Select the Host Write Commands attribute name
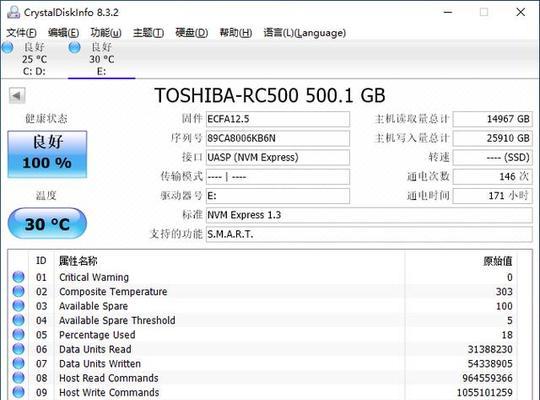 pos(109,392)
